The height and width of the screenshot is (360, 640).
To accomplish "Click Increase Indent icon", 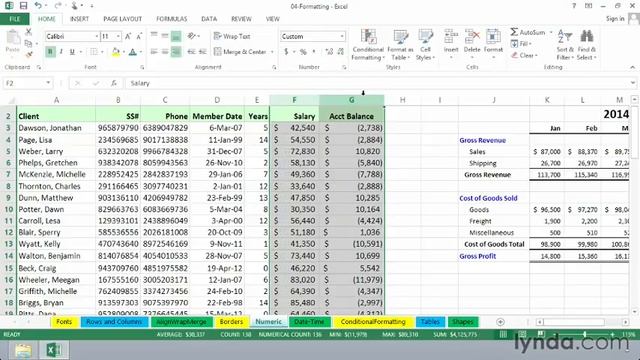I will tap(202, 52).
